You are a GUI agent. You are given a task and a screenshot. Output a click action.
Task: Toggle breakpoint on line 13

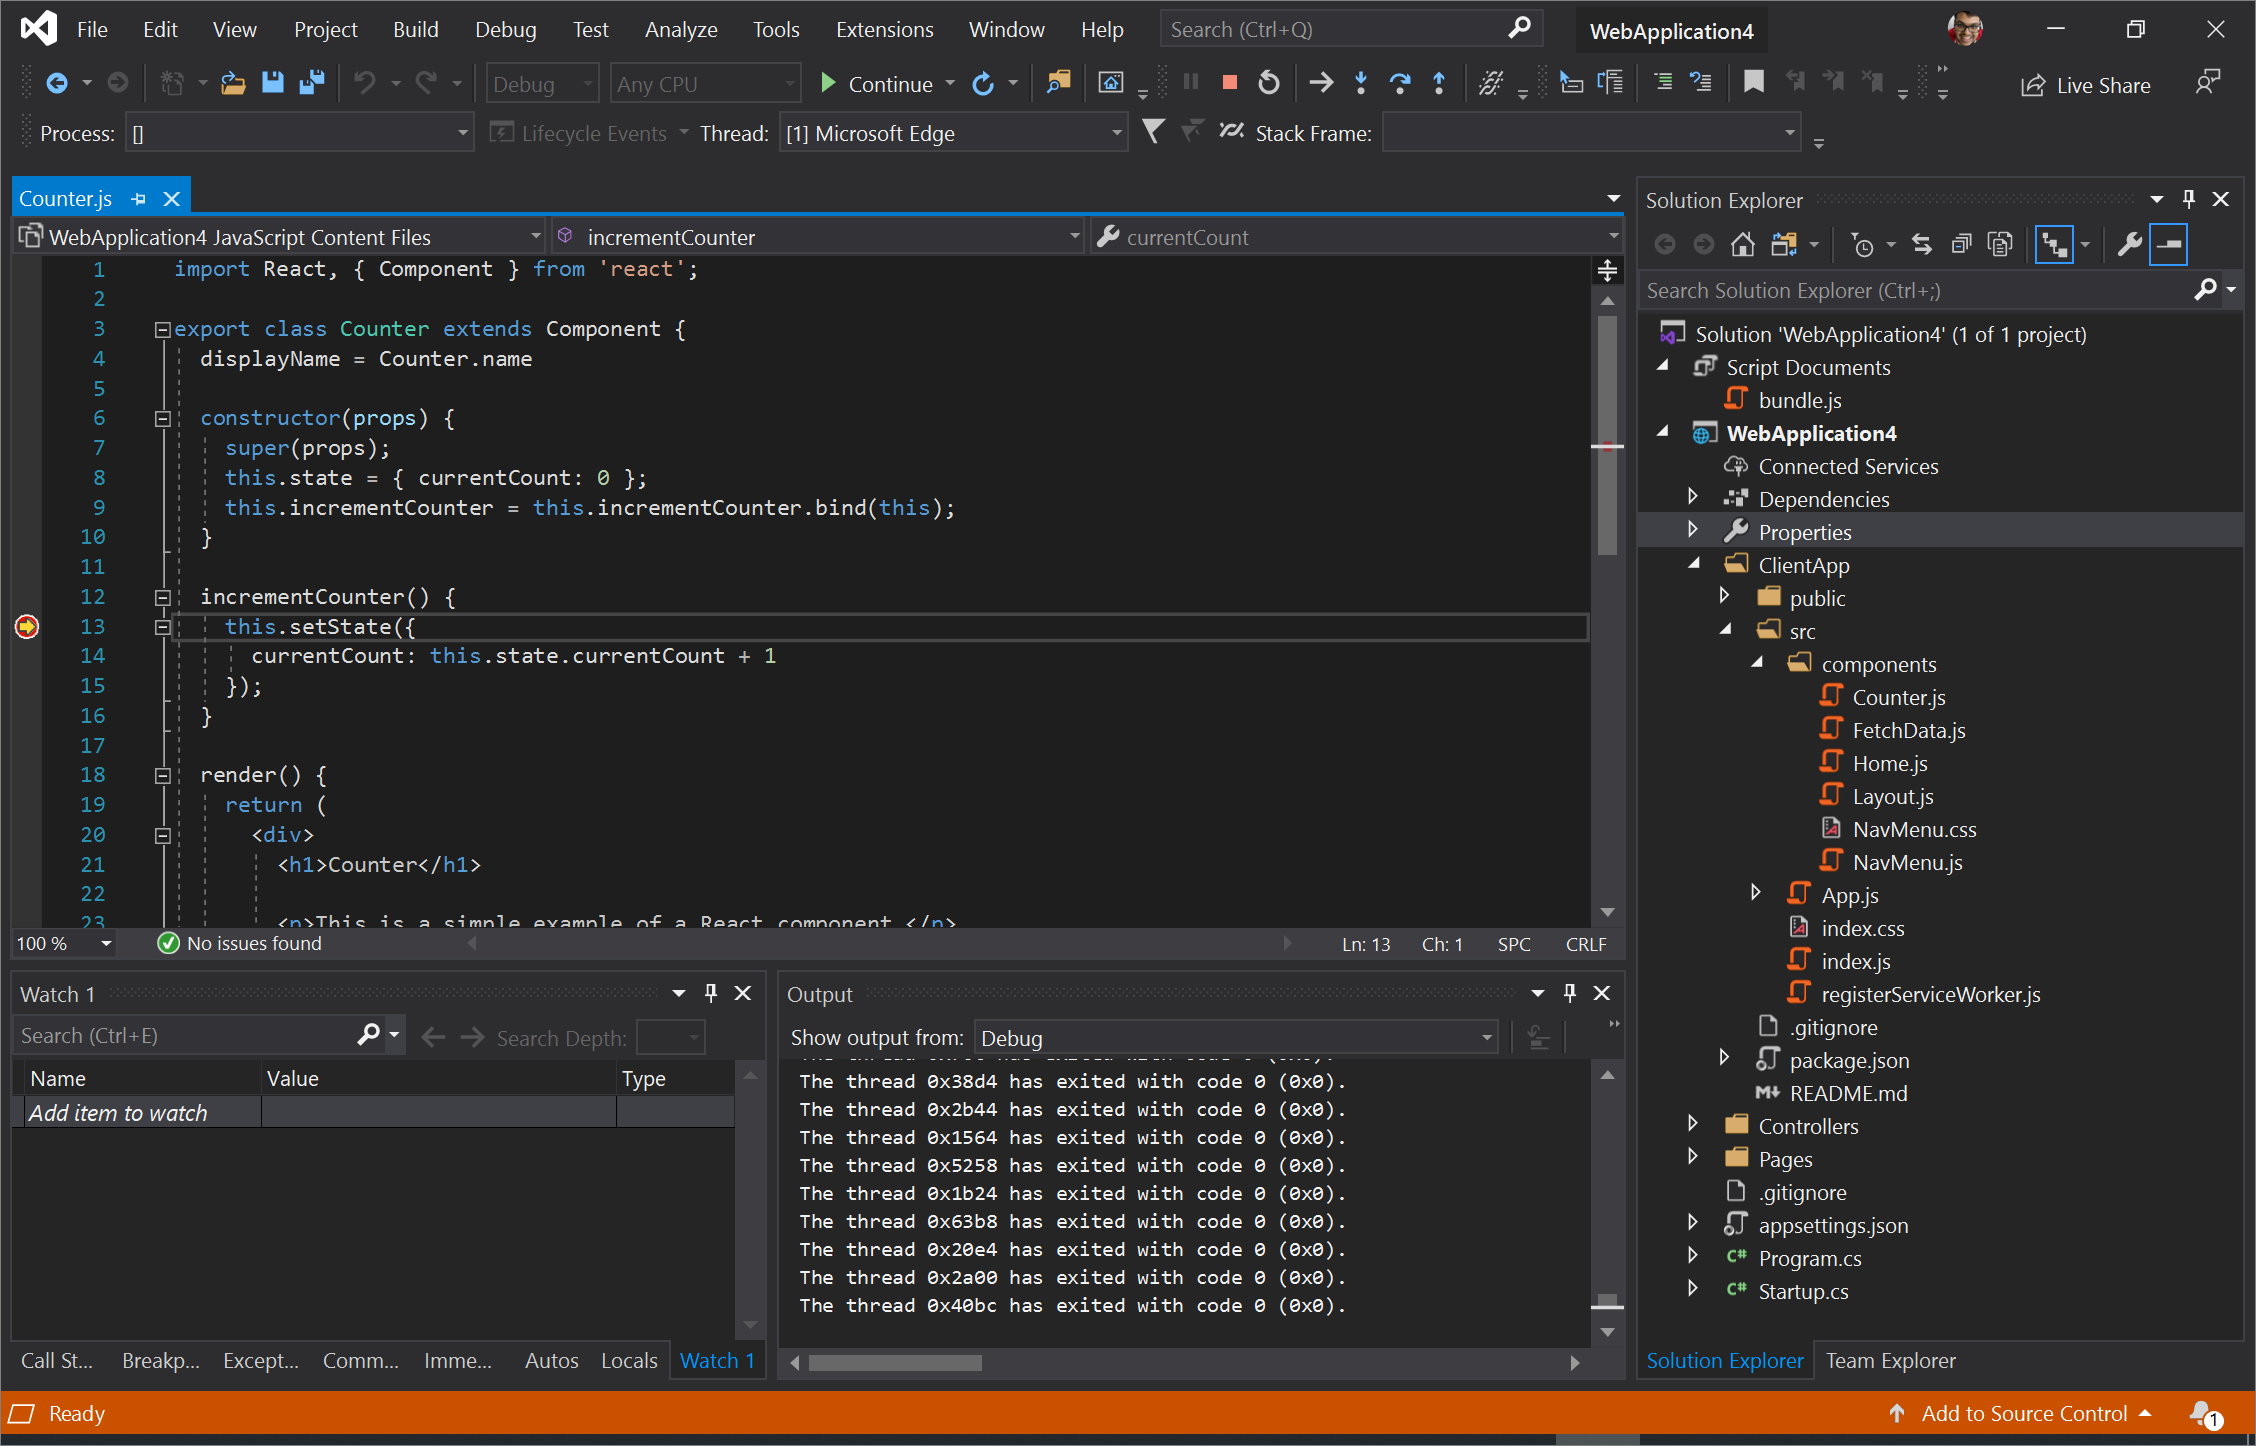(x=25, y=625)
